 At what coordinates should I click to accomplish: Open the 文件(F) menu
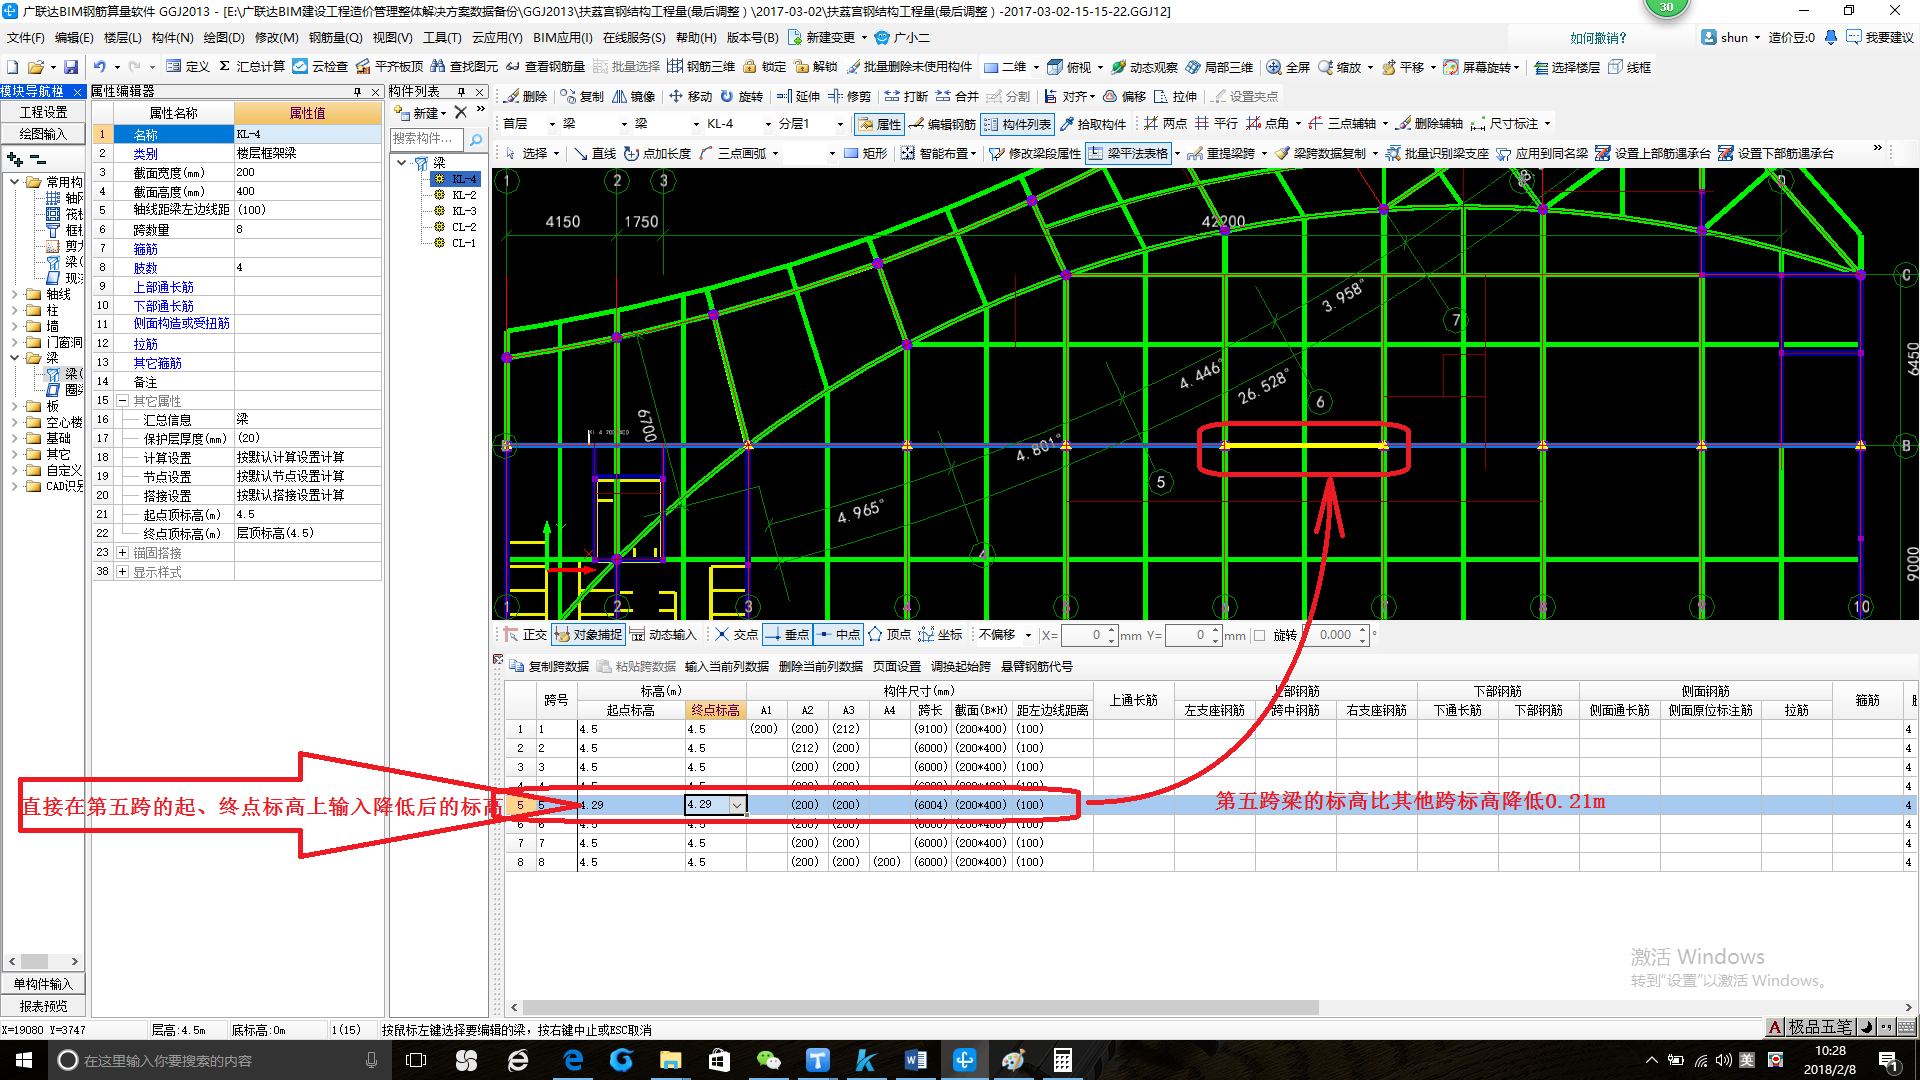[26, 38]
